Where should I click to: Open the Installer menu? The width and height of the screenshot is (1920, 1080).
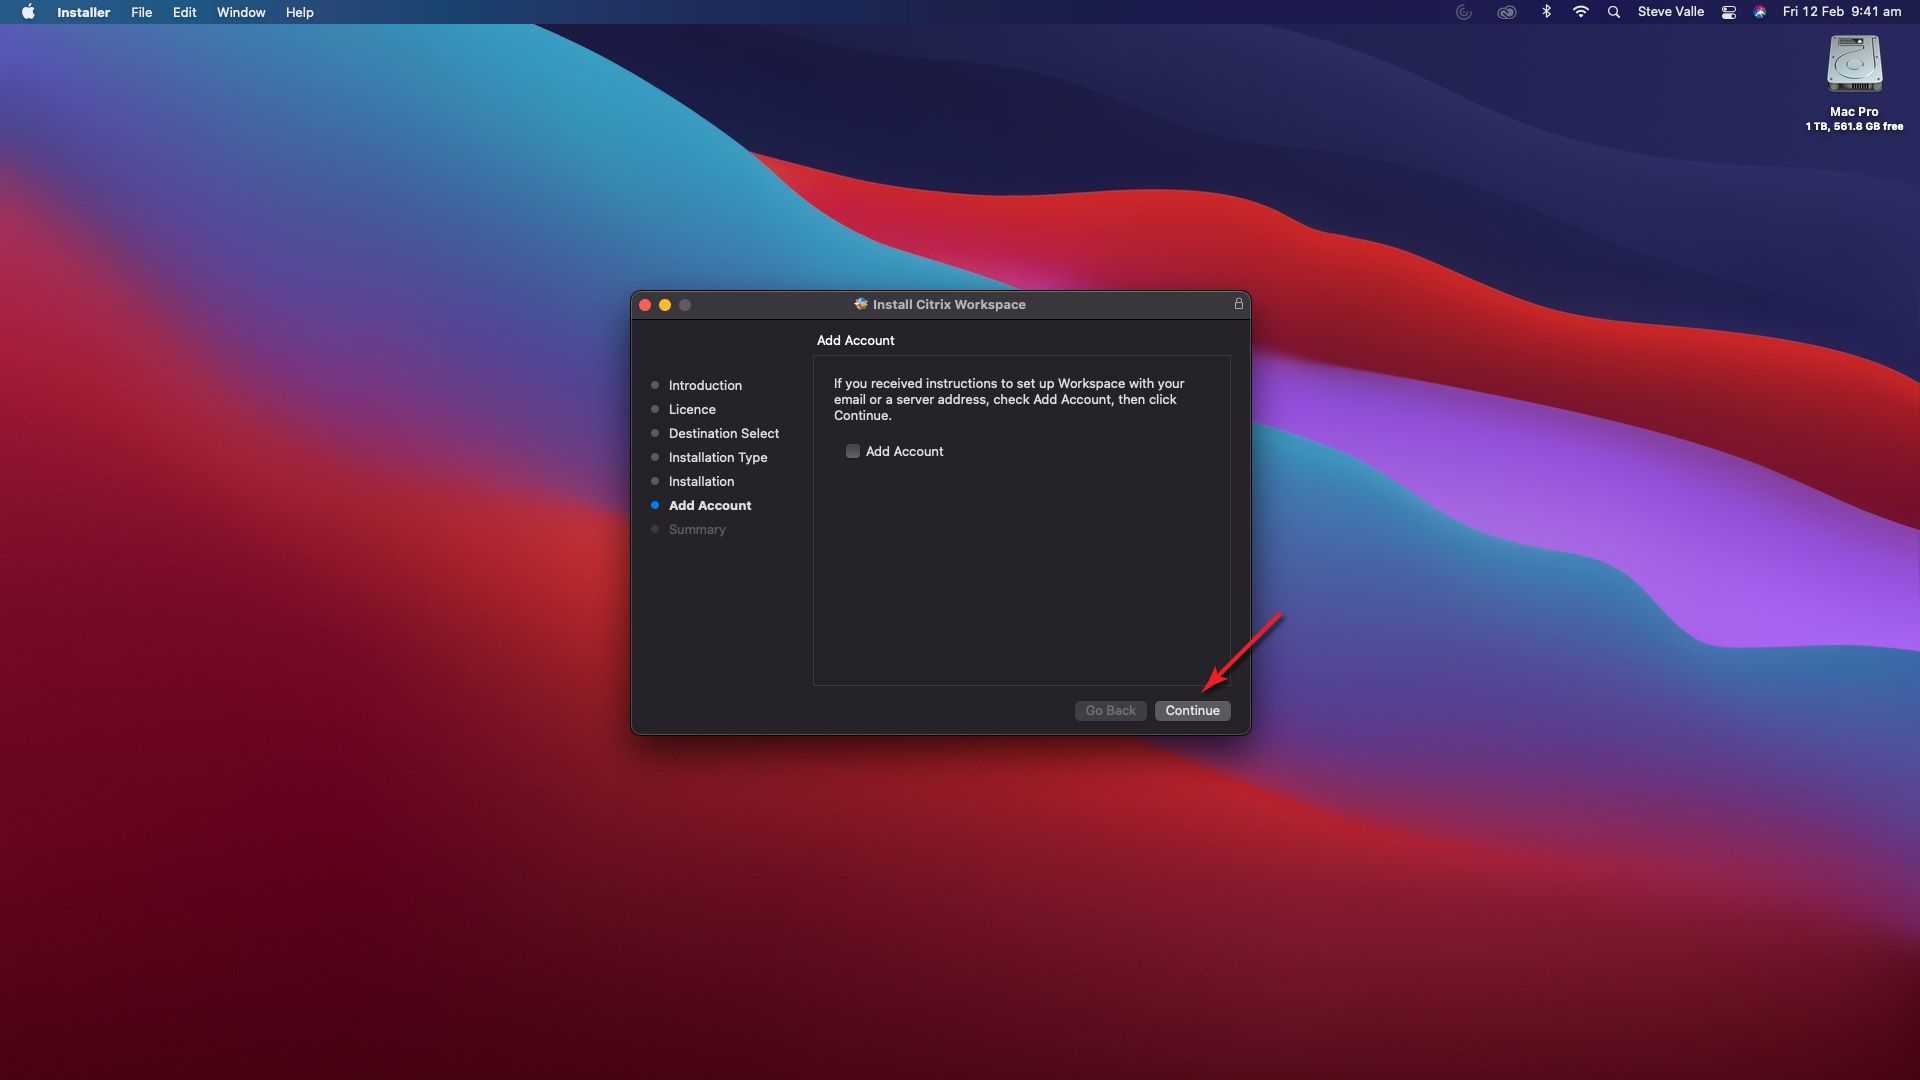(83, 12)
